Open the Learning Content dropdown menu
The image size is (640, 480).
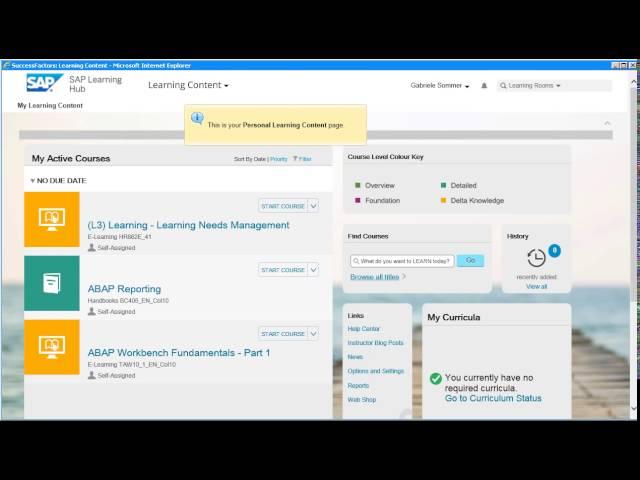point(188,85)
